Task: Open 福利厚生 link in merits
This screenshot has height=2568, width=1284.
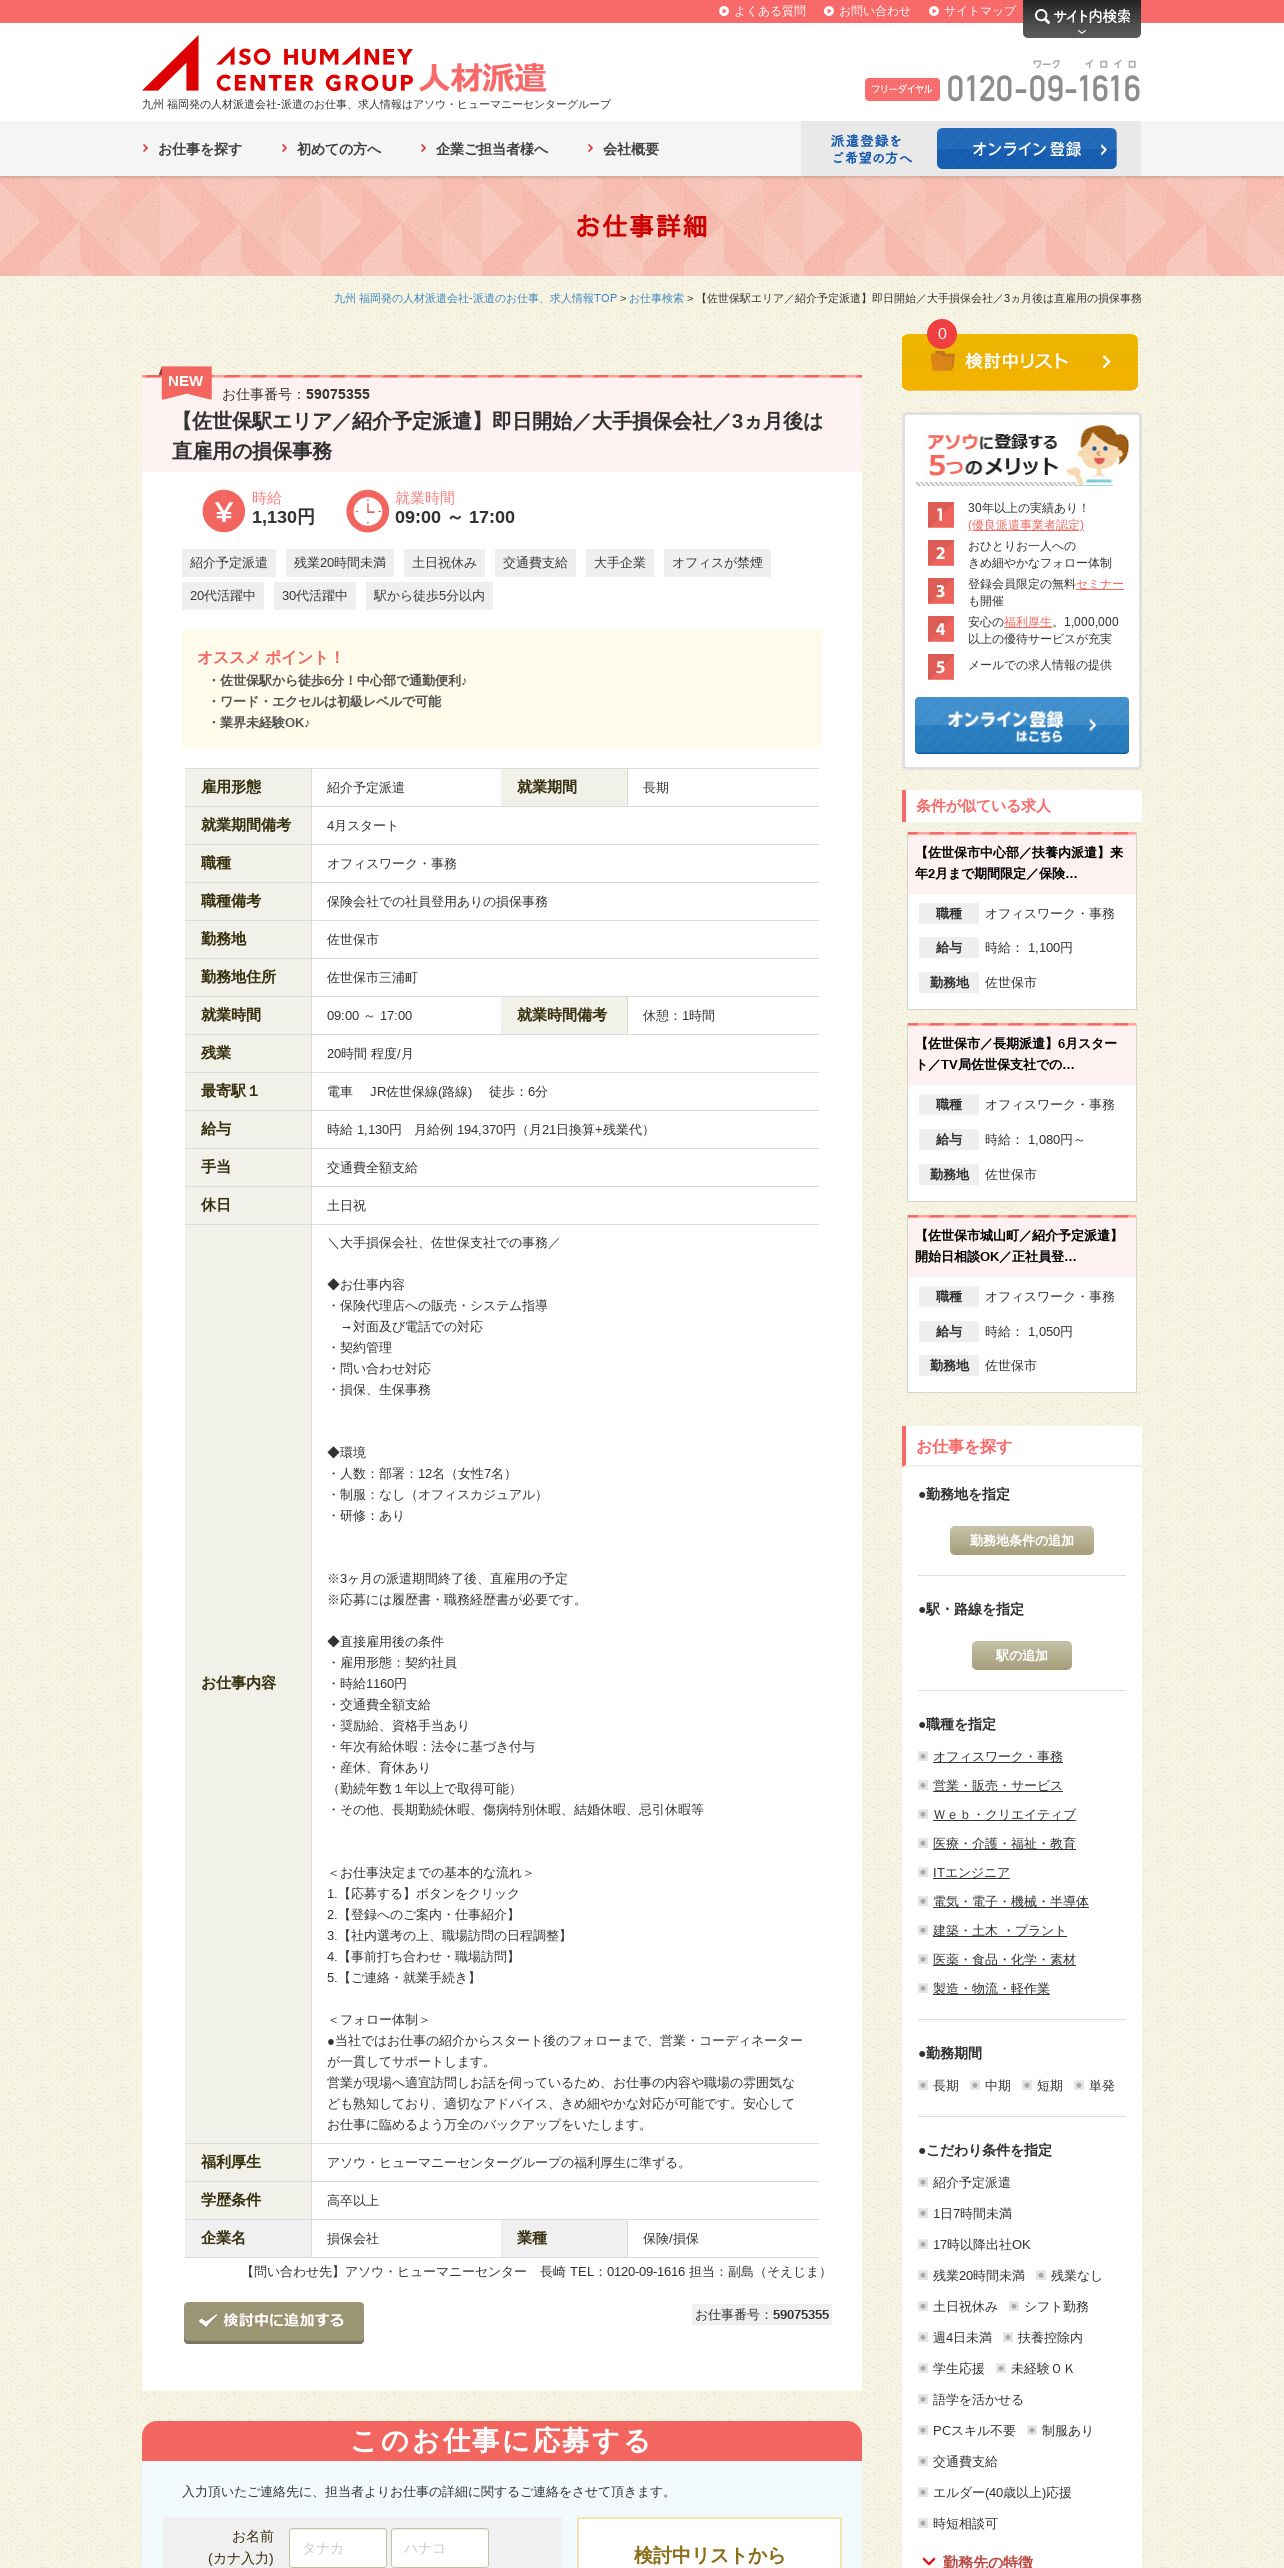Action: (1028, 622)
